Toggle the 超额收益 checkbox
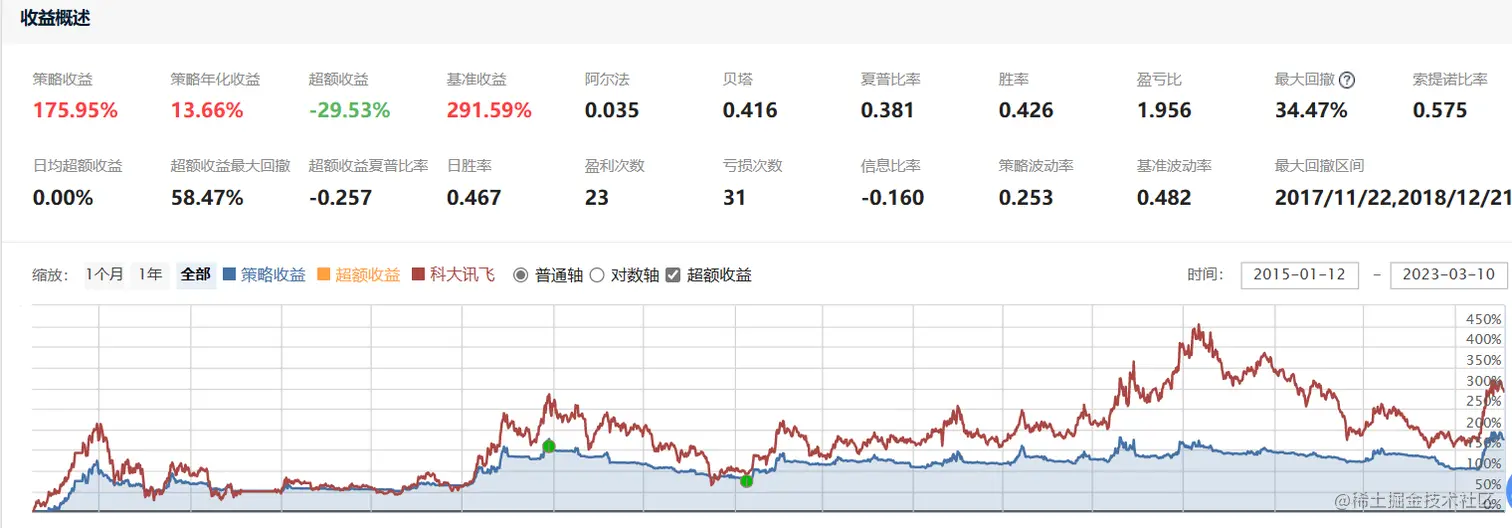Viewport: 1512px width, 528px height. tap(673, 275)
